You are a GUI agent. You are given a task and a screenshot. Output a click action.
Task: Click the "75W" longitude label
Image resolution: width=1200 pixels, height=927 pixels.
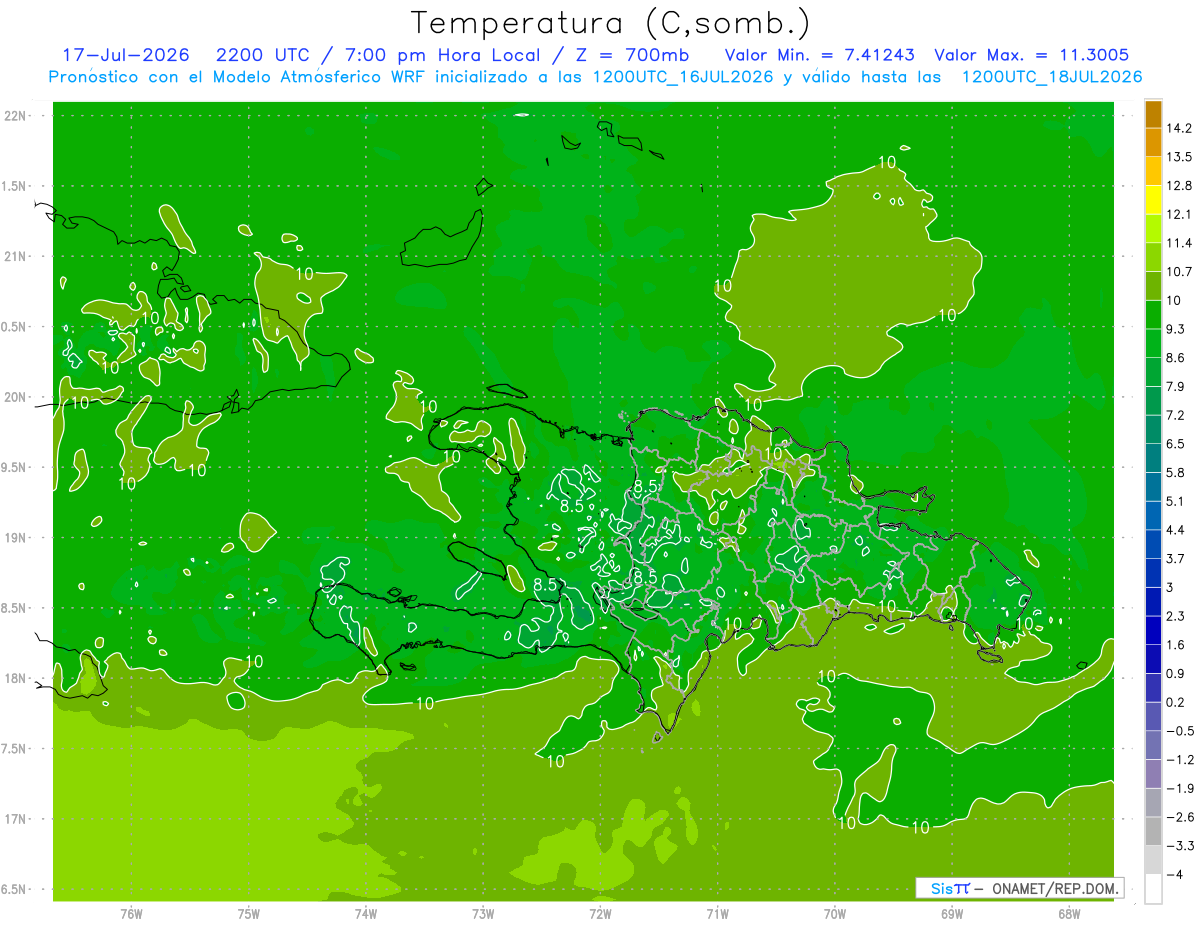click(x=248, y=914)
